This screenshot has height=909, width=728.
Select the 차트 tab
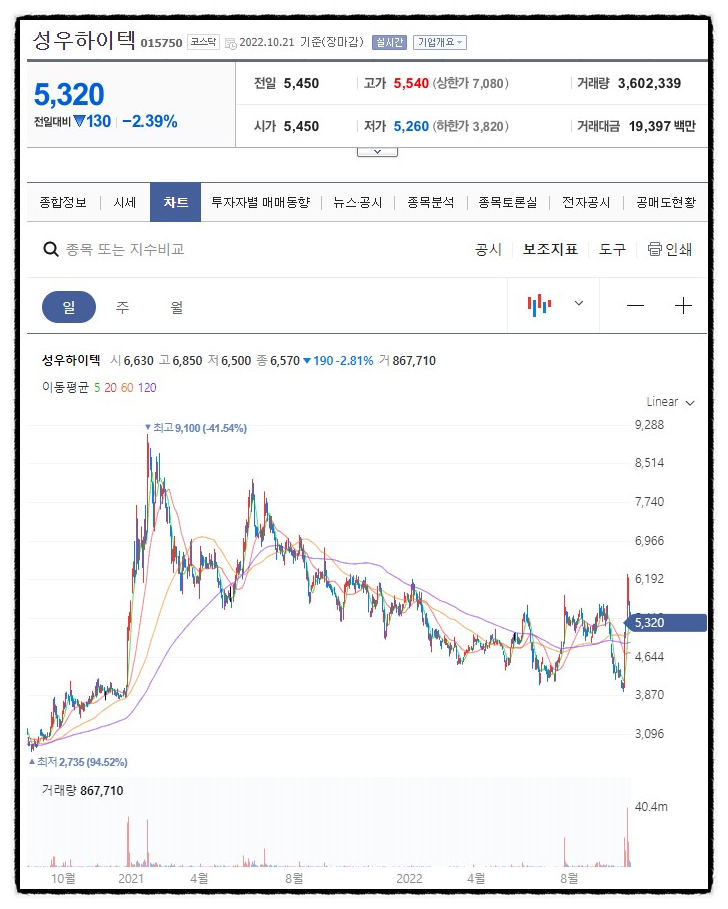[x=176, y=202]
